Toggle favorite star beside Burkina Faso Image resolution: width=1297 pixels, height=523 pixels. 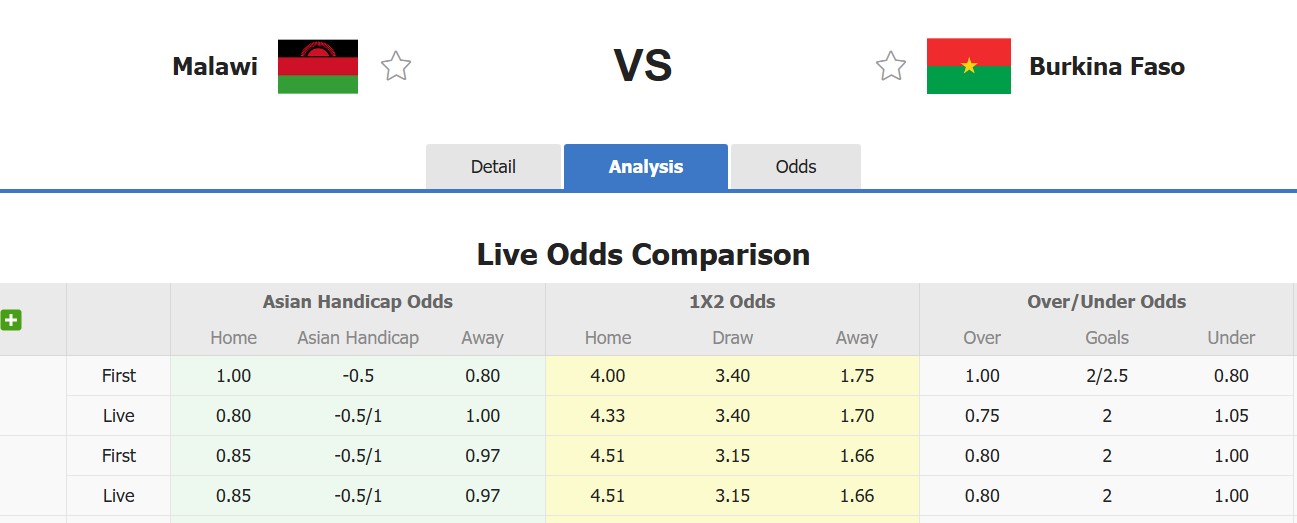coord(890,66)
